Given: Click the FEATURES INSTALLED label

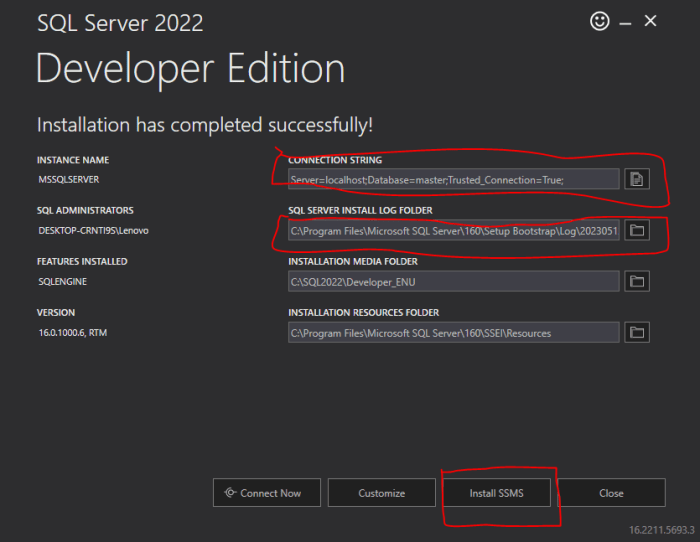Looking at the screenshot, I should [82, 262].
